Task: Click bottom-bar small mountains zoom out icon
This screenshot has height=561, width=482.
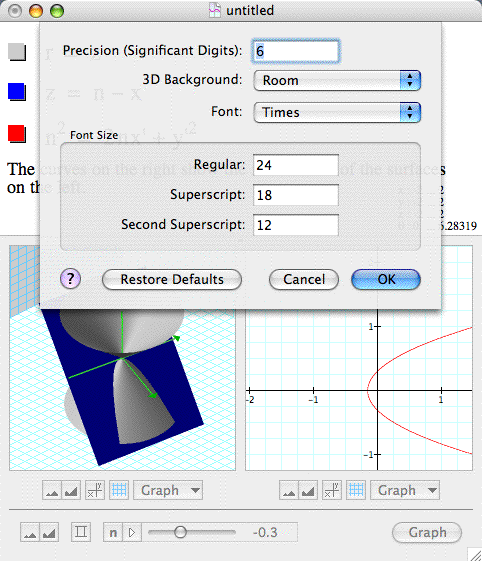Action: pos(30,532)
